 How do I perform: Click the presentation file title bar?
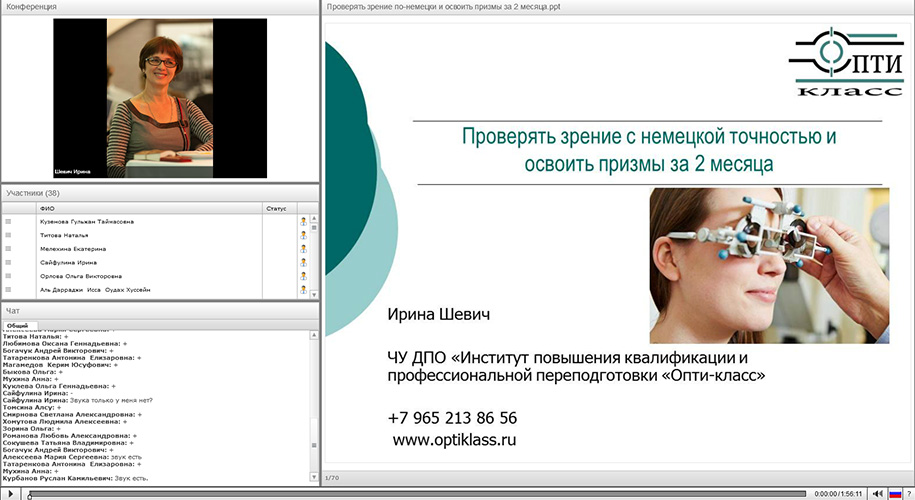click(619, 7)
